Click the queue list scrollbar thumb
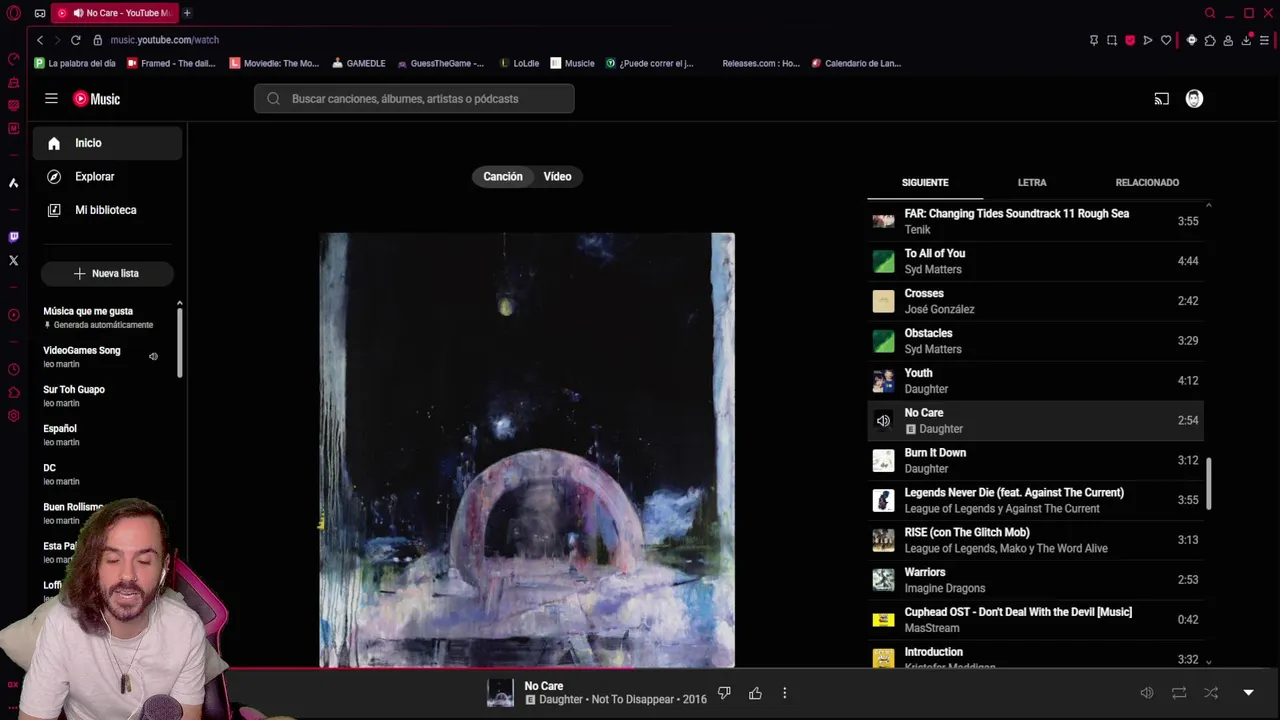Screen dimensions: 1280x720 pyautogui.click(x=1208, y=484)
